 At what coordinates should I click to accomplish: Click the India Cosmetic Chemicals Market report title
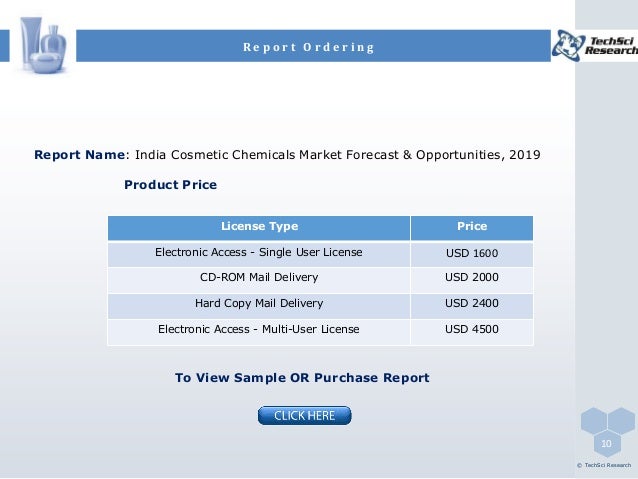pos(338,155)
